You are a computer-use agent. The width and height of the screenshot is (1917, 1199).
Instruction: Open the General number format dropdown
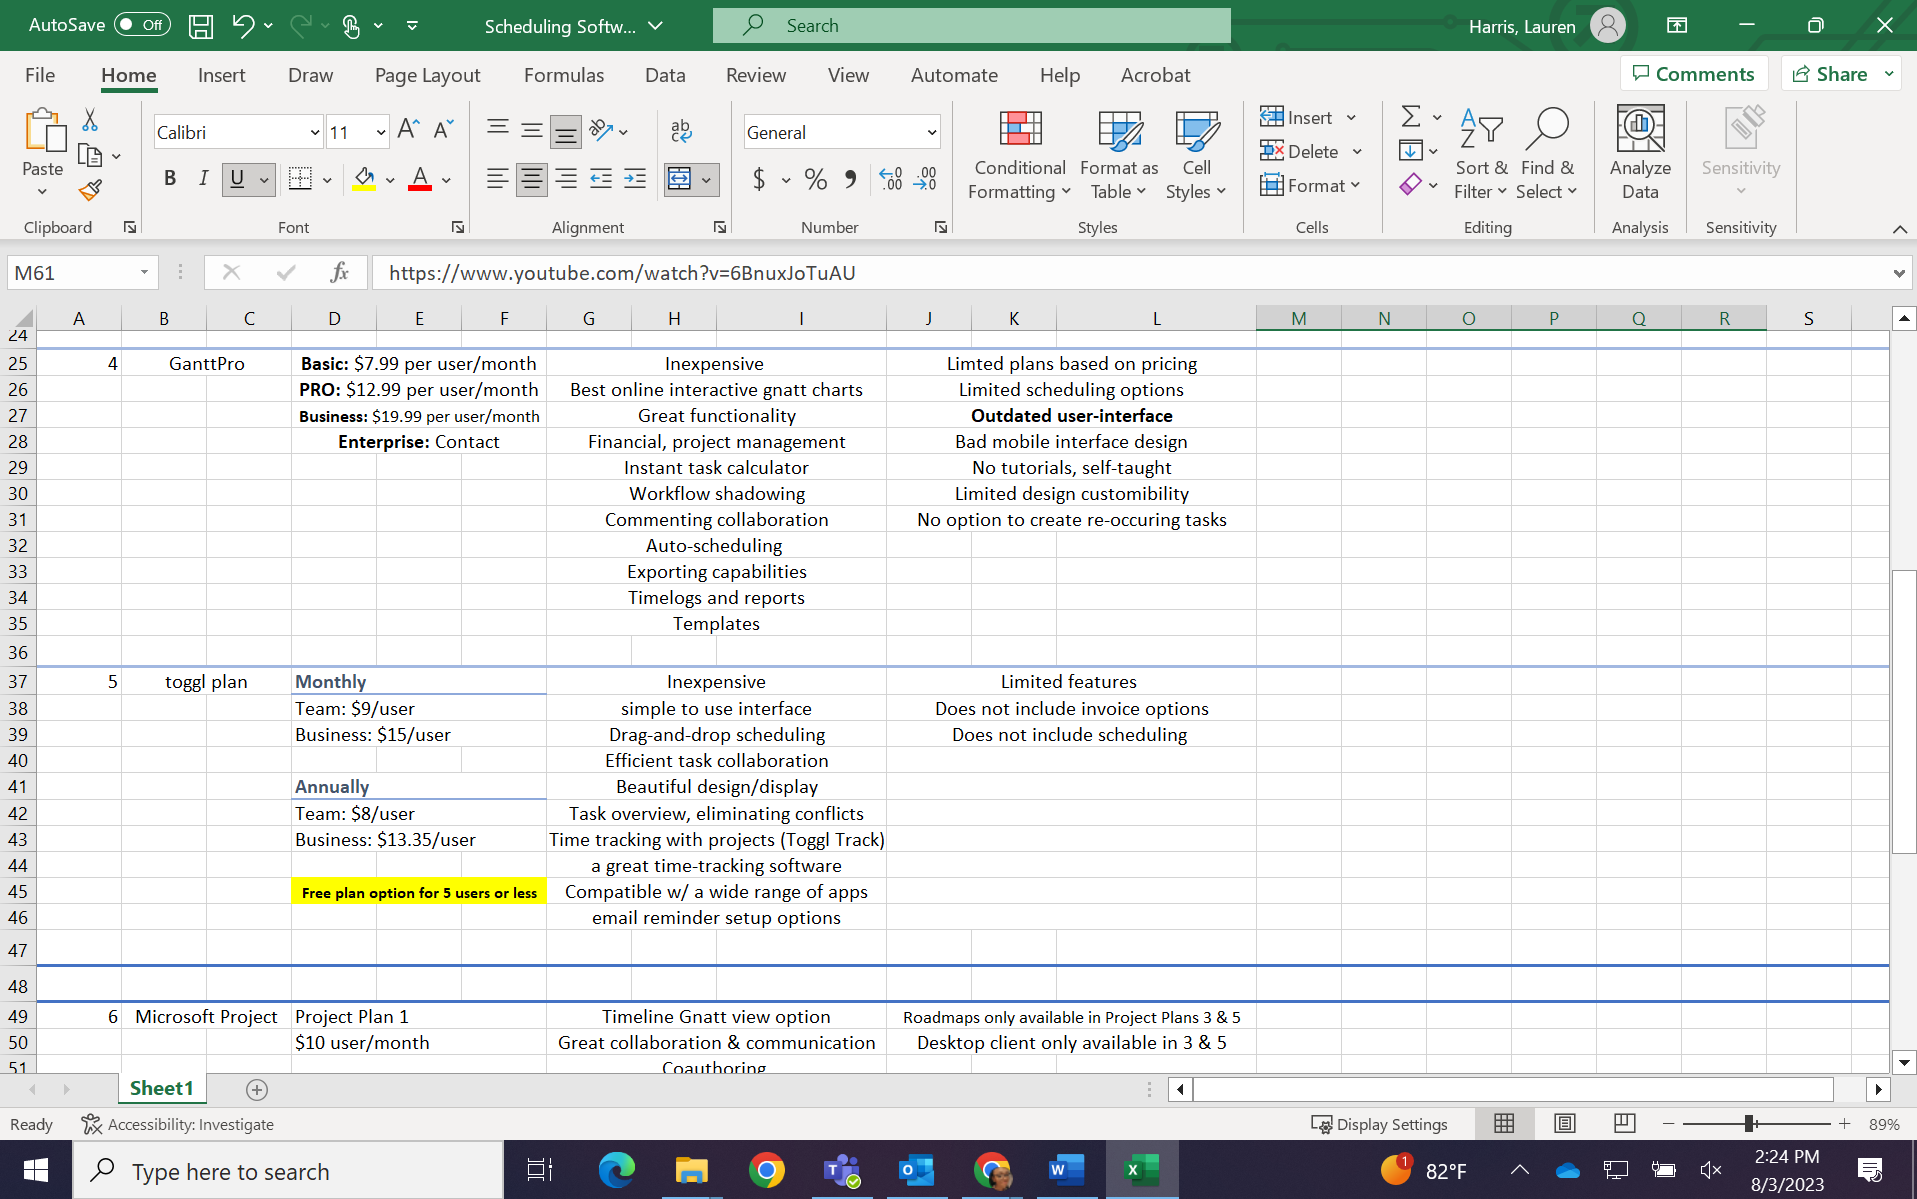pos(931,132)
